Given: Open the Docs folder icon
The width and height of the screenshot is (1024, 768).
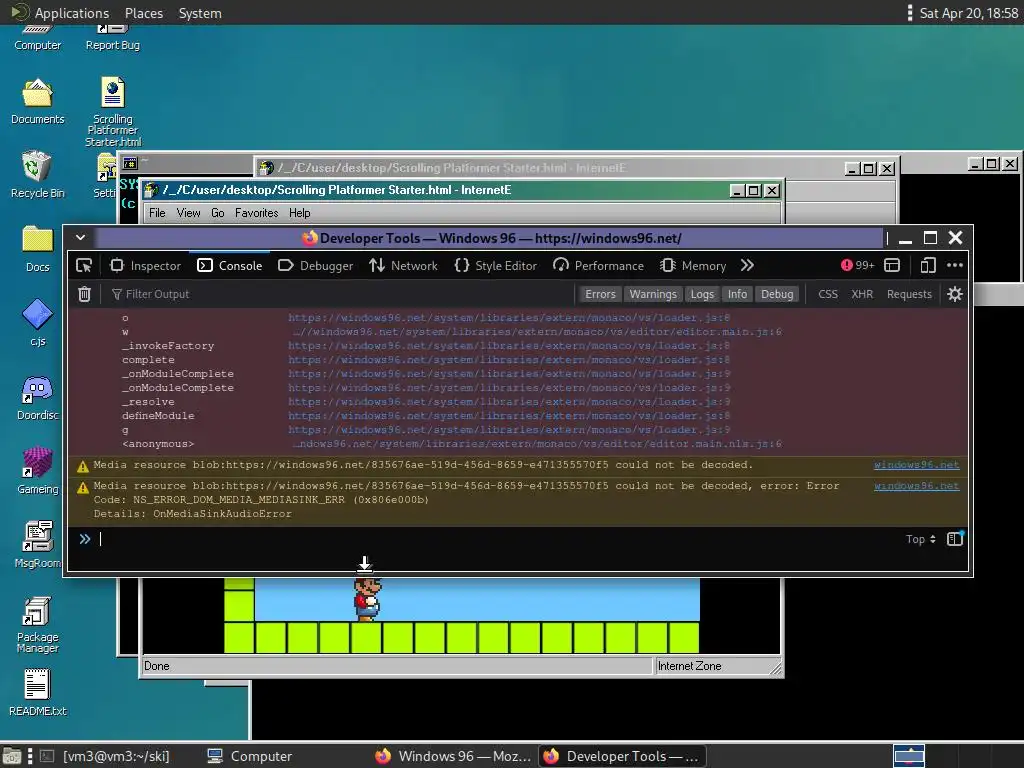Looking at the screenshot, I should [37, 249].
